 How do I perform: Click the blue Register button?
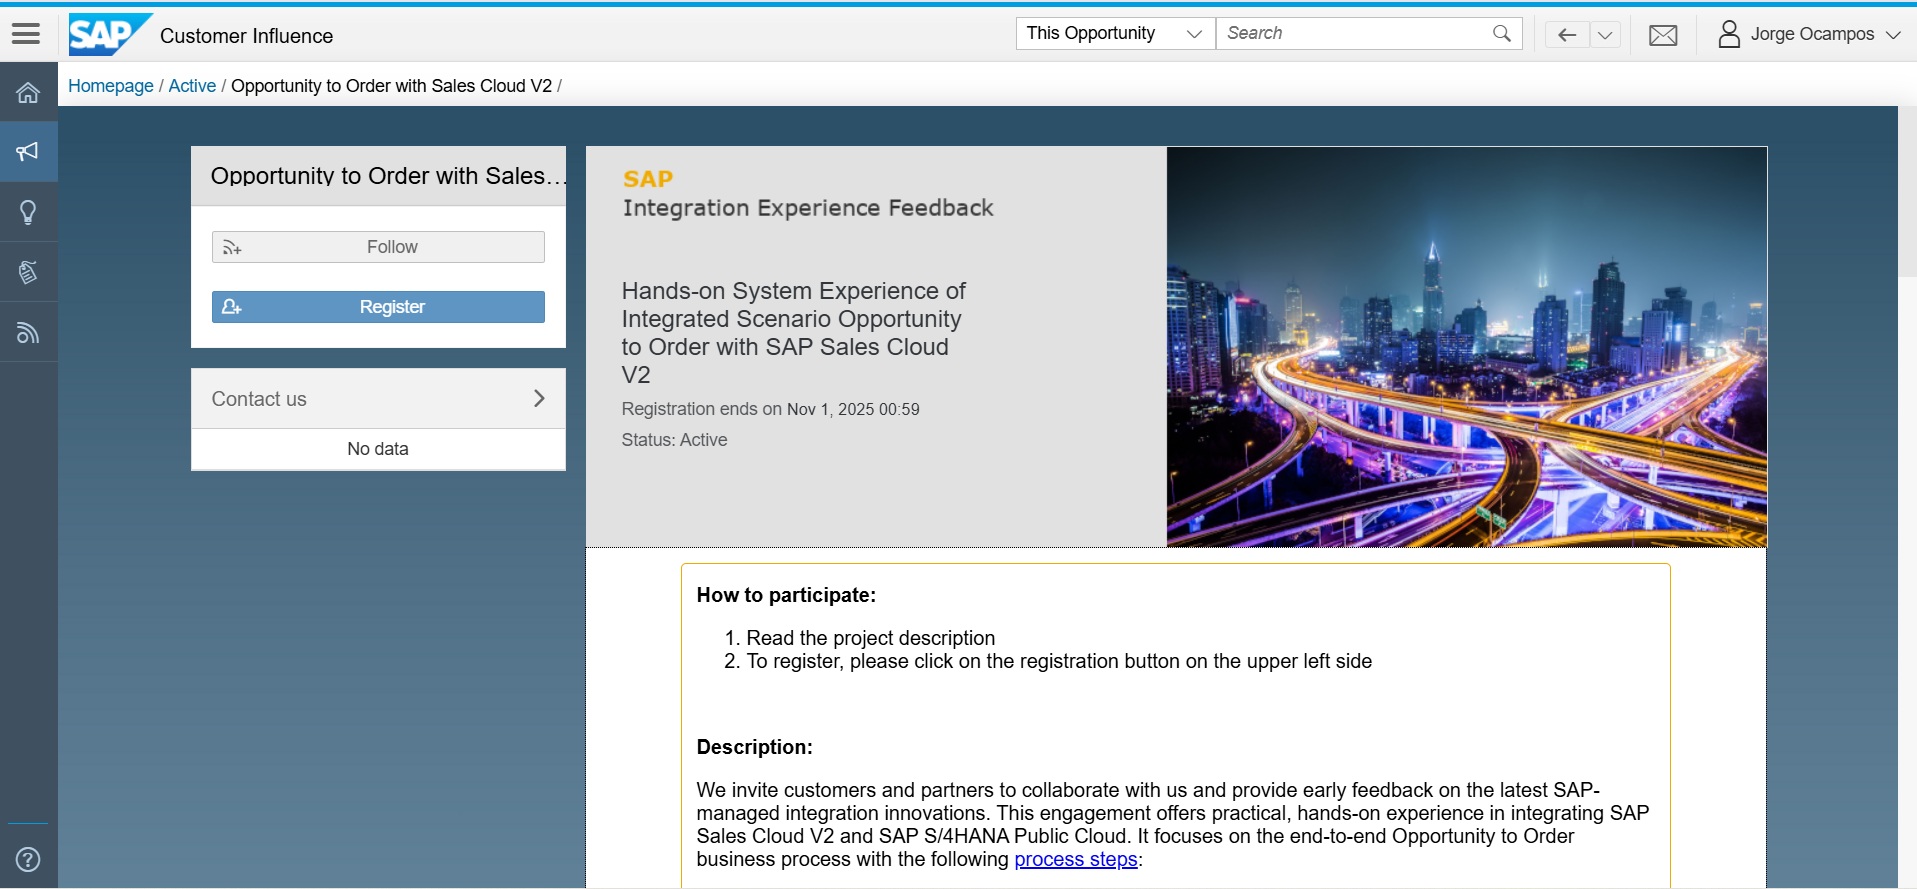[378, 307]
